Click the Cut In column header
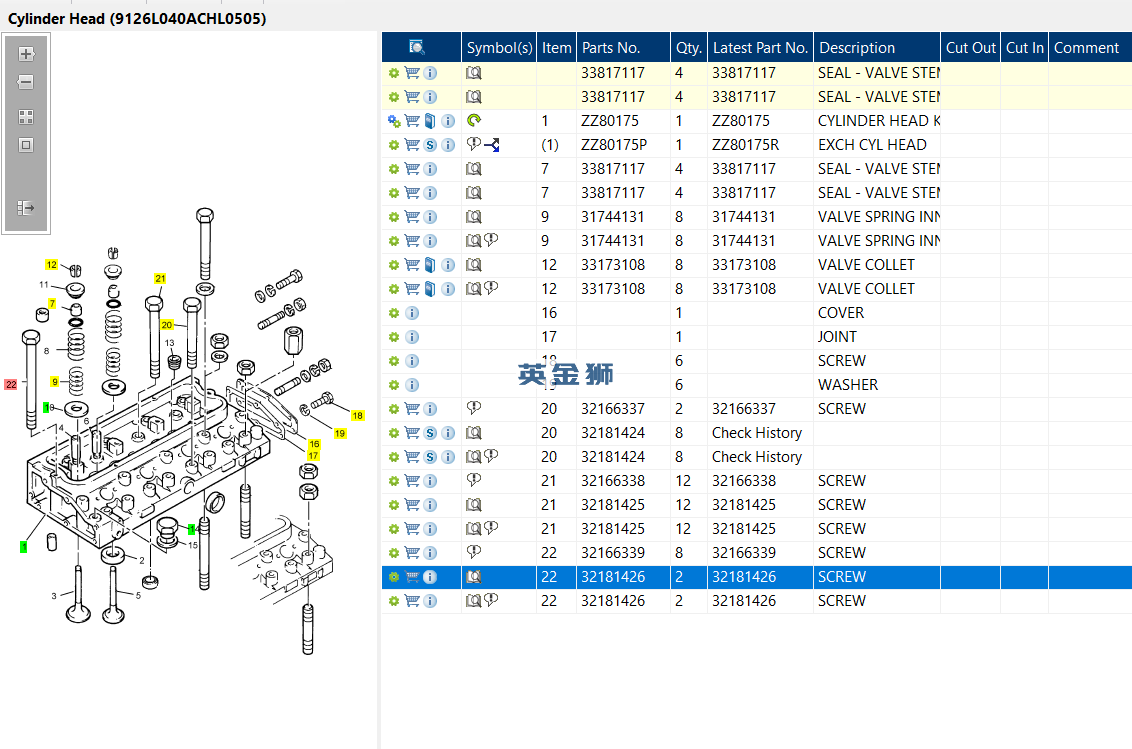 (1024, 48)
